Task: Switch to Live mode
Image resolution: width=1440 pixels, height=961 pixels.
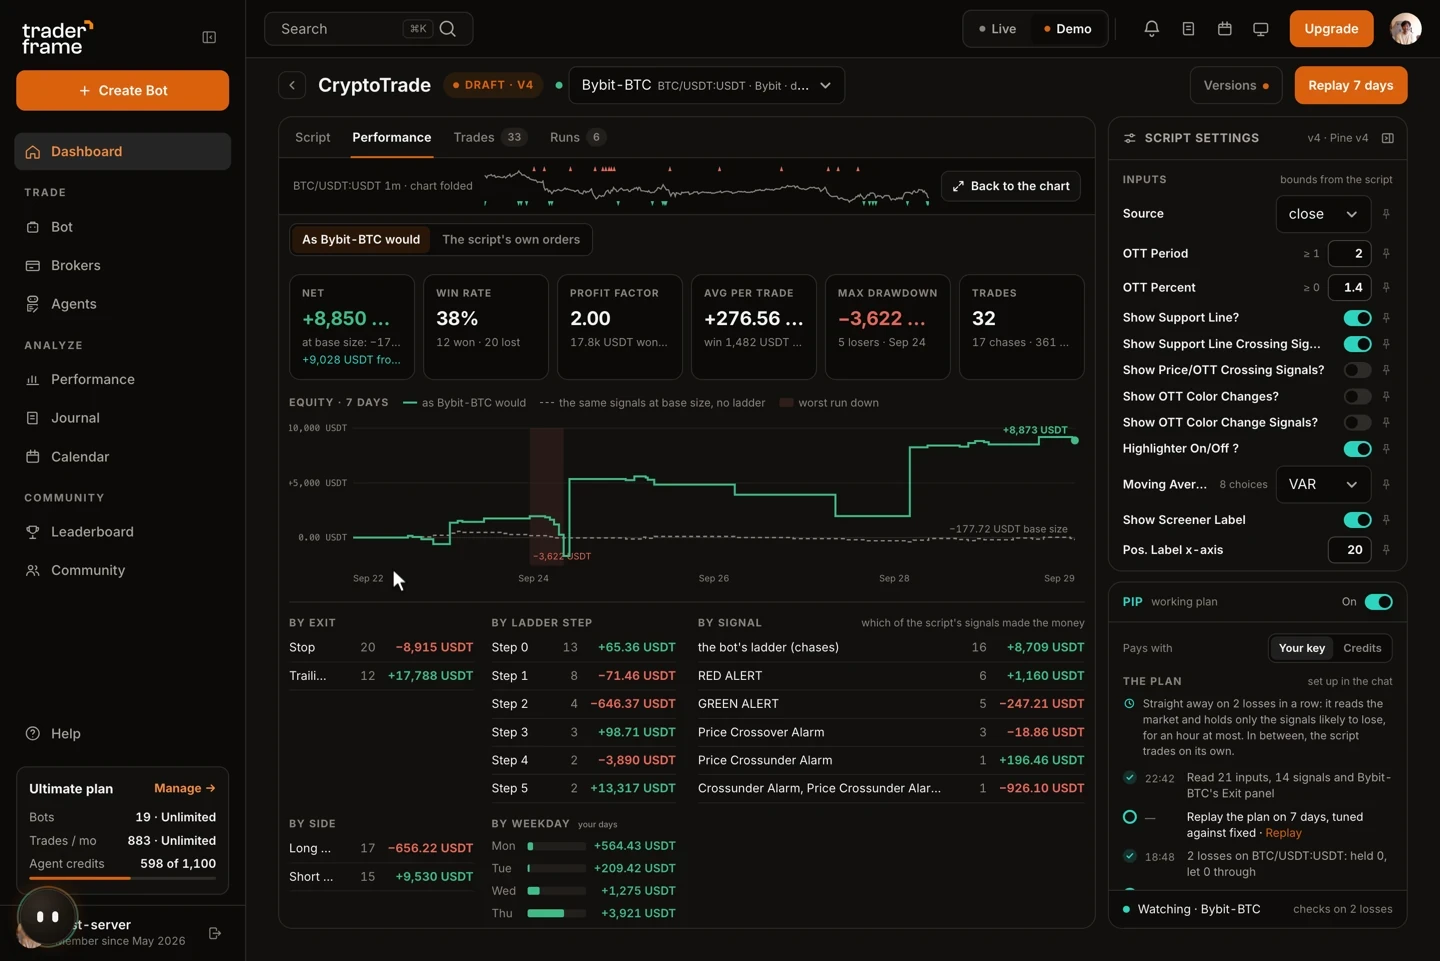Action: [x=997, y=29]
